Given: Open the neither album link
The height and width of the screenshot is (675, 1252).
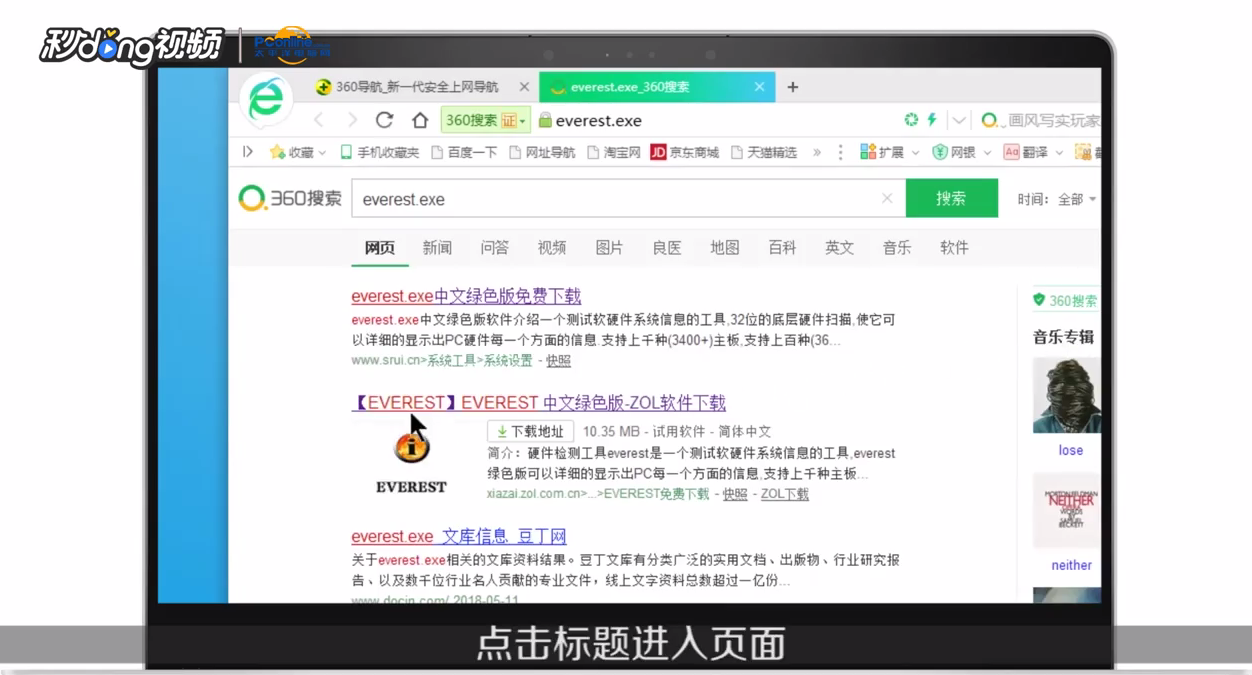Looking at the screenshot, I should pos(1071,565).
